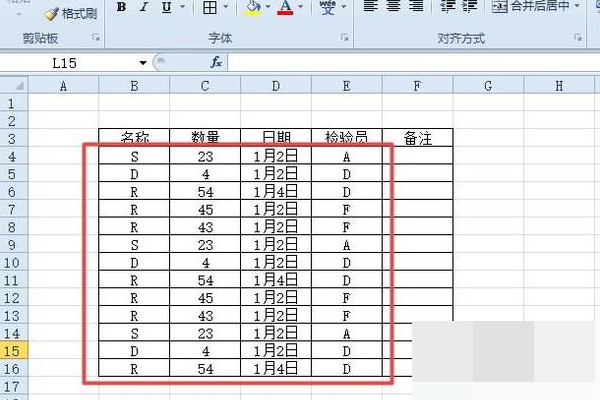The height and width of the screenshot is (400, 600).
Task: Select cell B16 containing R
Action: point(134,368)
